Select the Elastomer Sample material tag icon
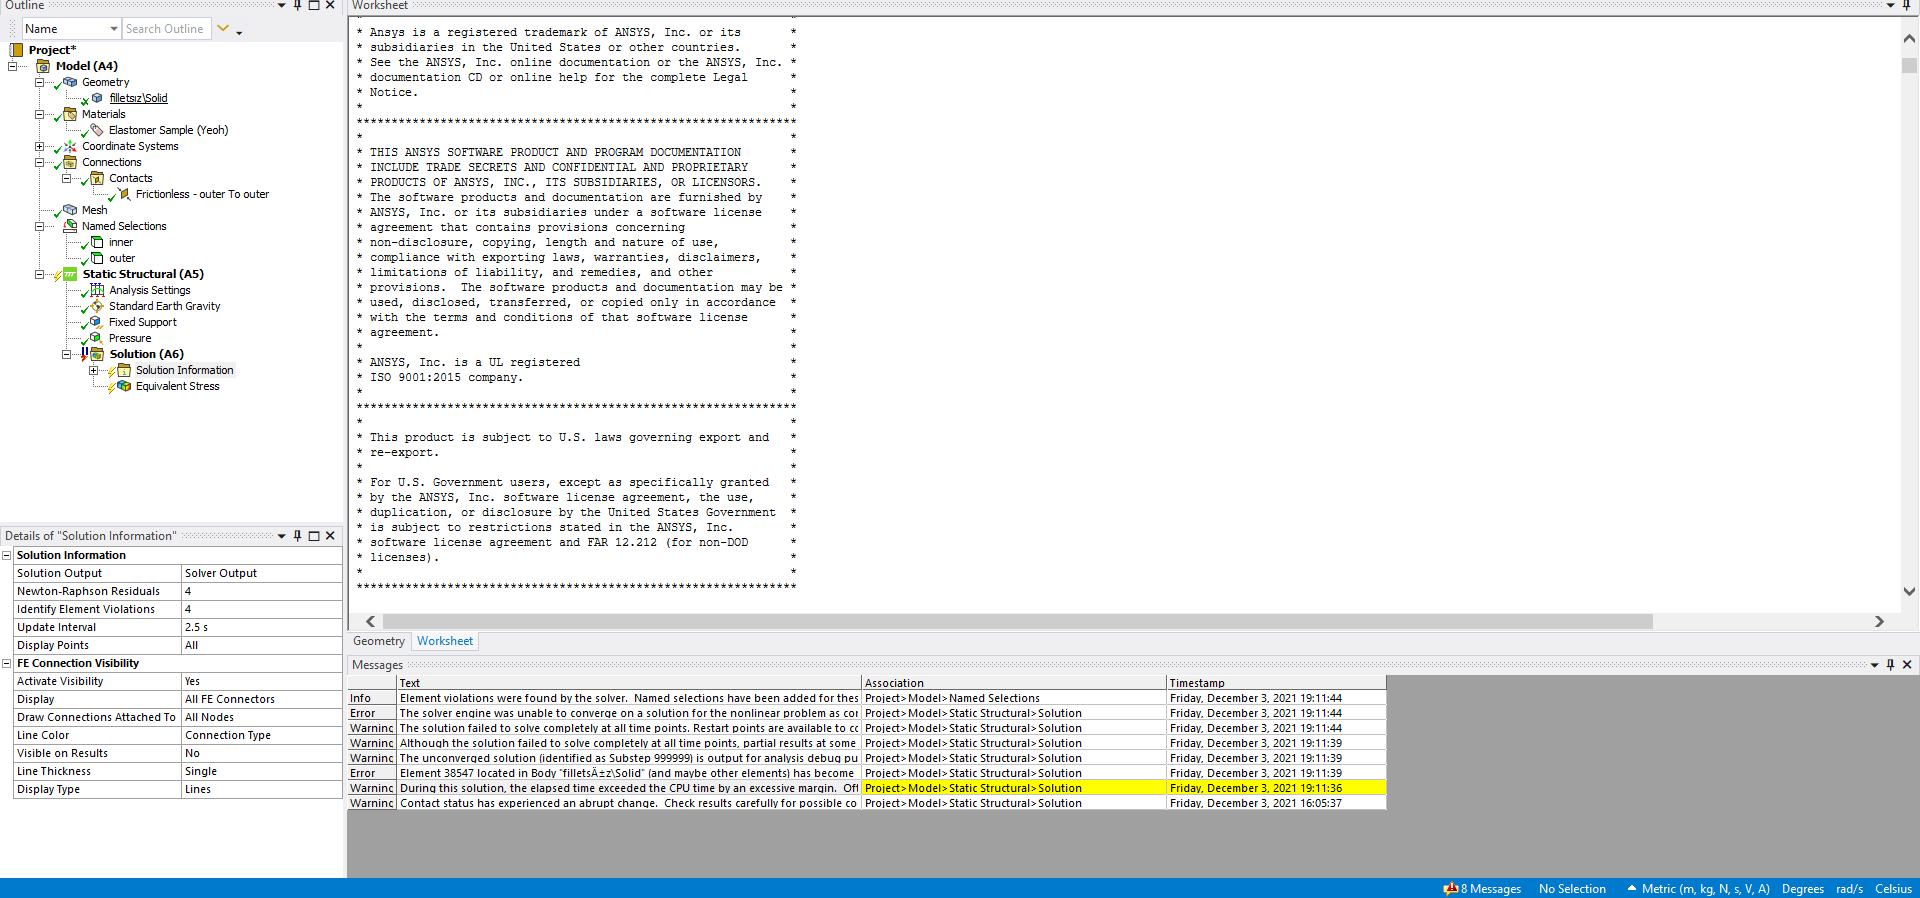Image resolution: width=1920 pixels, height=898 pixels. pos(97,130)
